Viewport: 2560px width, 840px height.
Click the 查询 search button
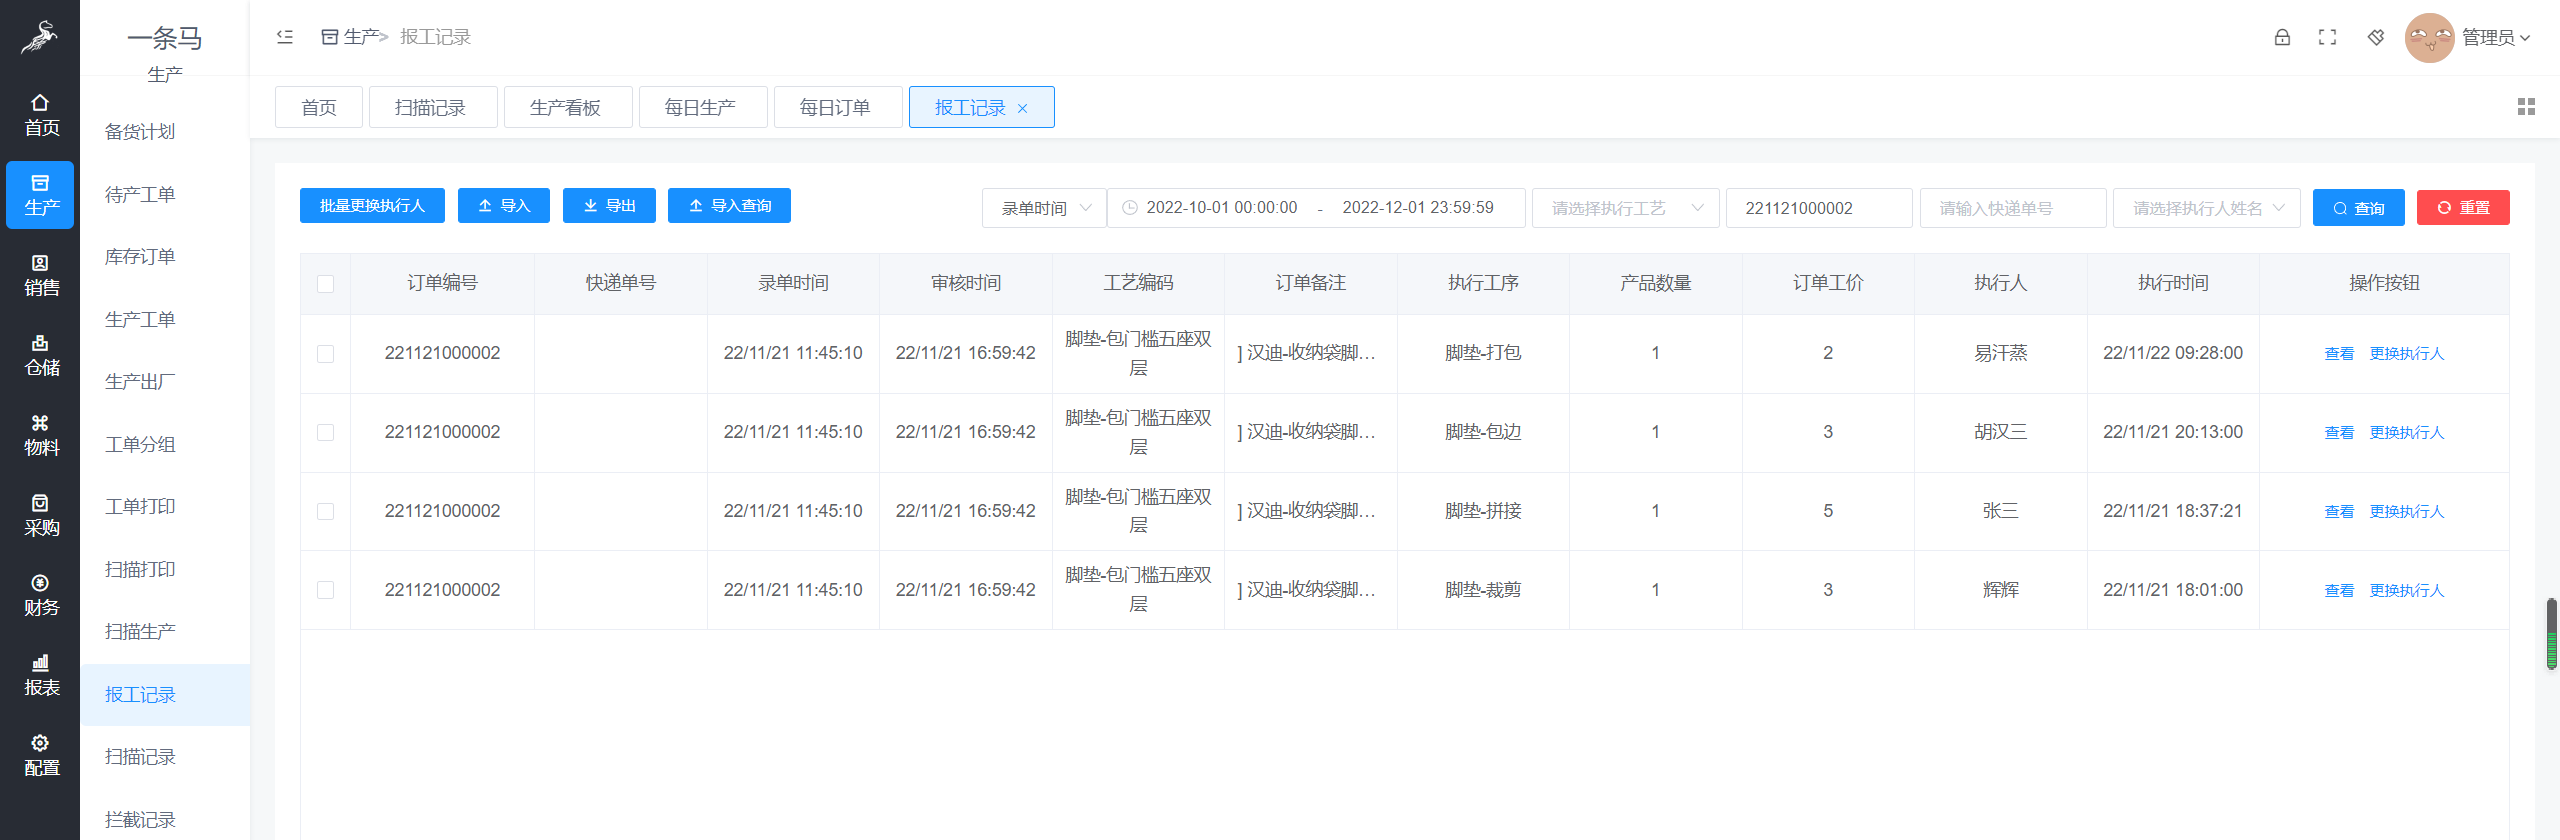point(2358,208)
